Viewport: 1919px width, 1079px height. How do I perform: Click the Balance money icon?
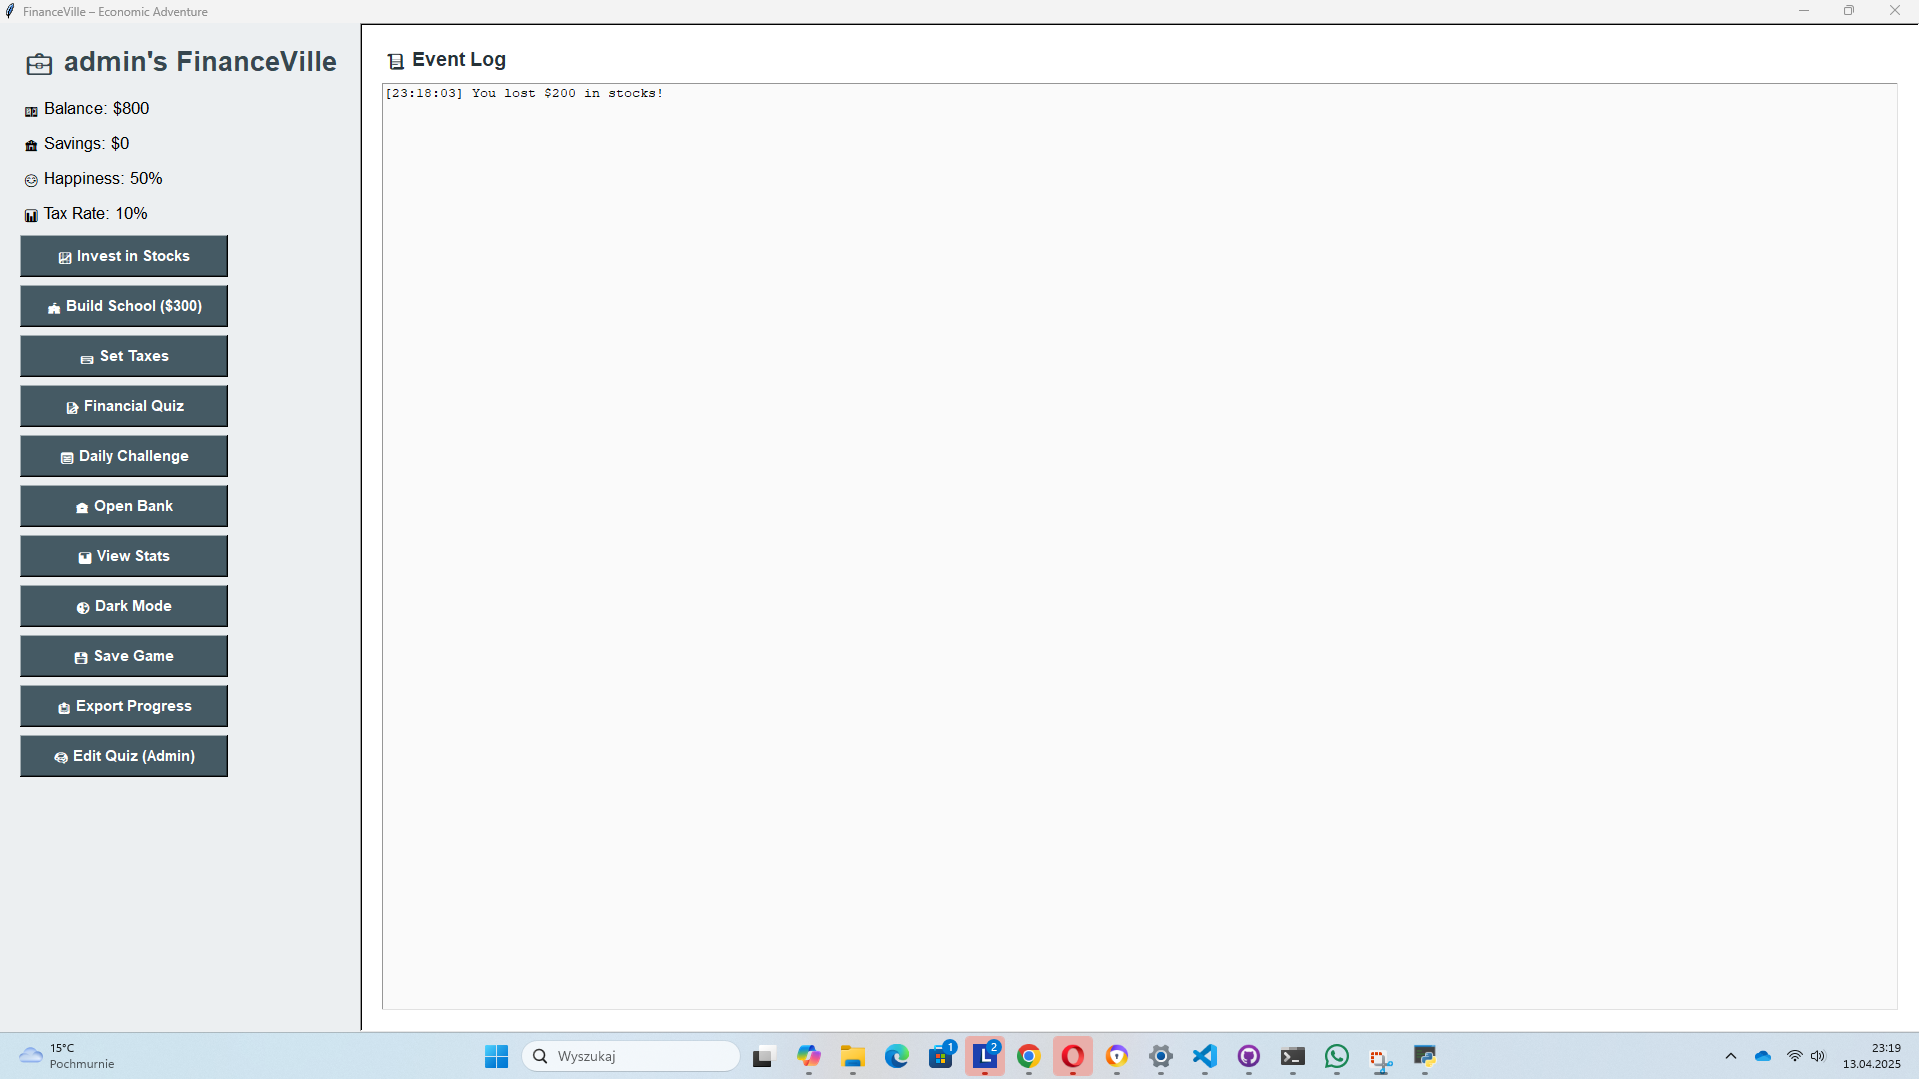coord(31,111)
